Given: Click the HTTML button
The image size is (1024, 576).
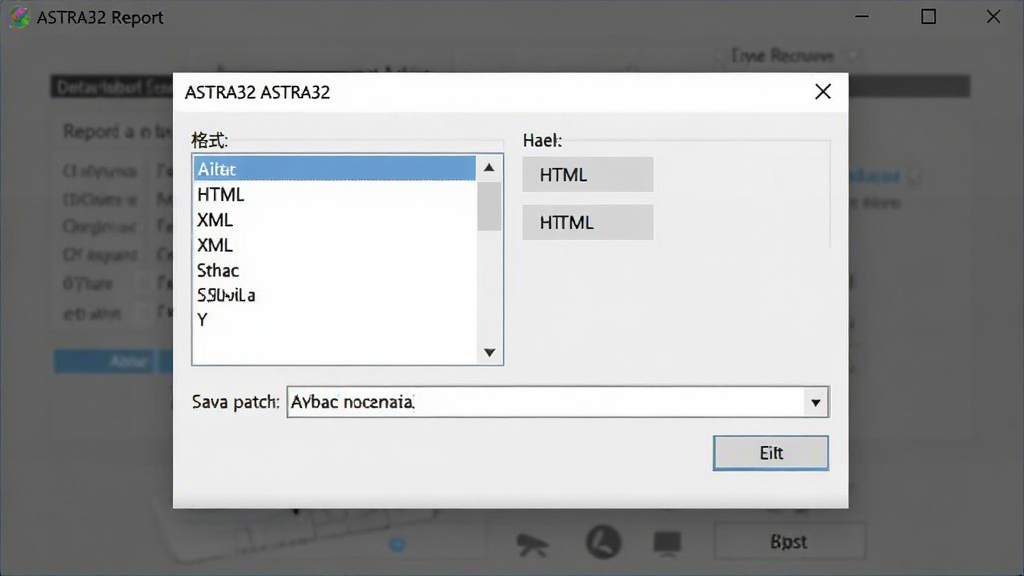Looking at the screenshot, I should click(588, 222).
